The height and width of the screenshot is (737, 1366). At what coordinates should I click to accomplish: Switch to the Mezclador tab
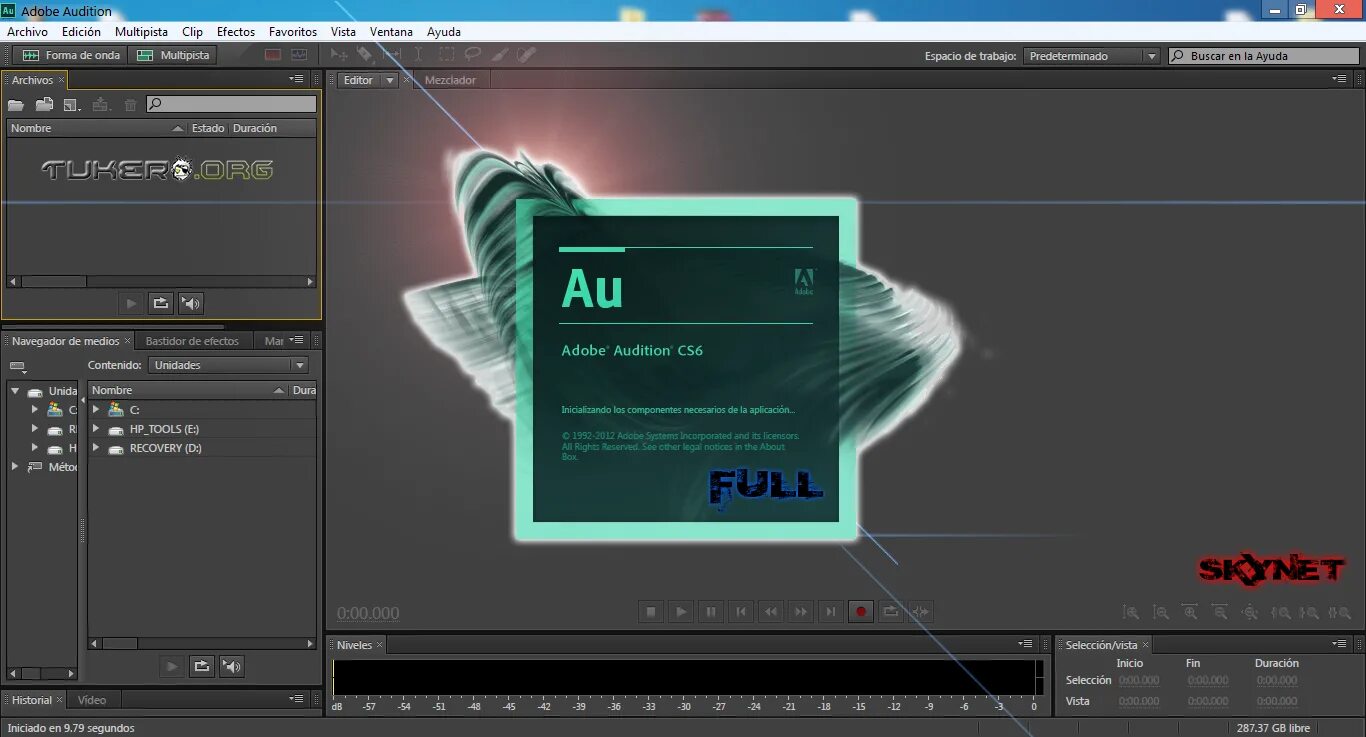[450, 80]
